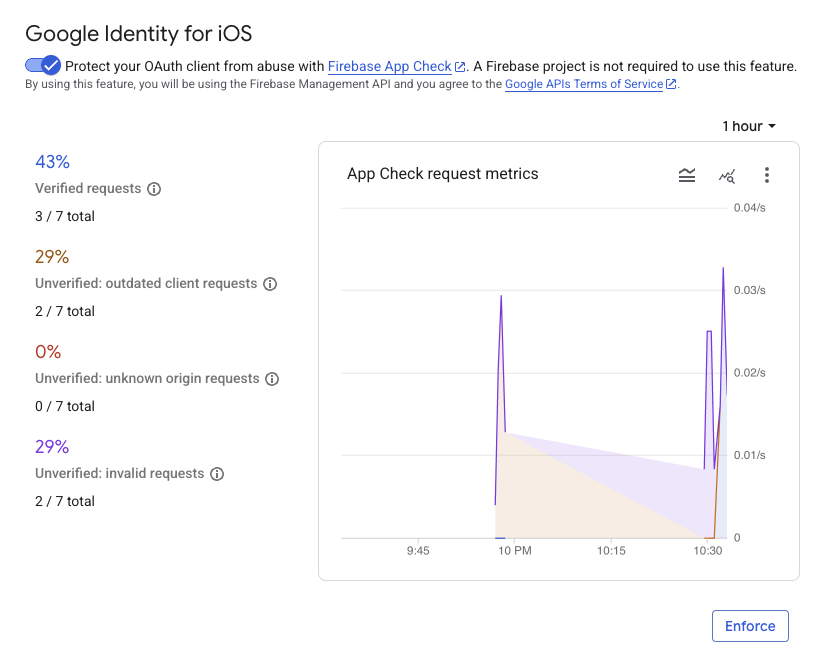Click the 0% unknown origin stat
The height and width of the screenshot is (652, 827).
(50, 351)
